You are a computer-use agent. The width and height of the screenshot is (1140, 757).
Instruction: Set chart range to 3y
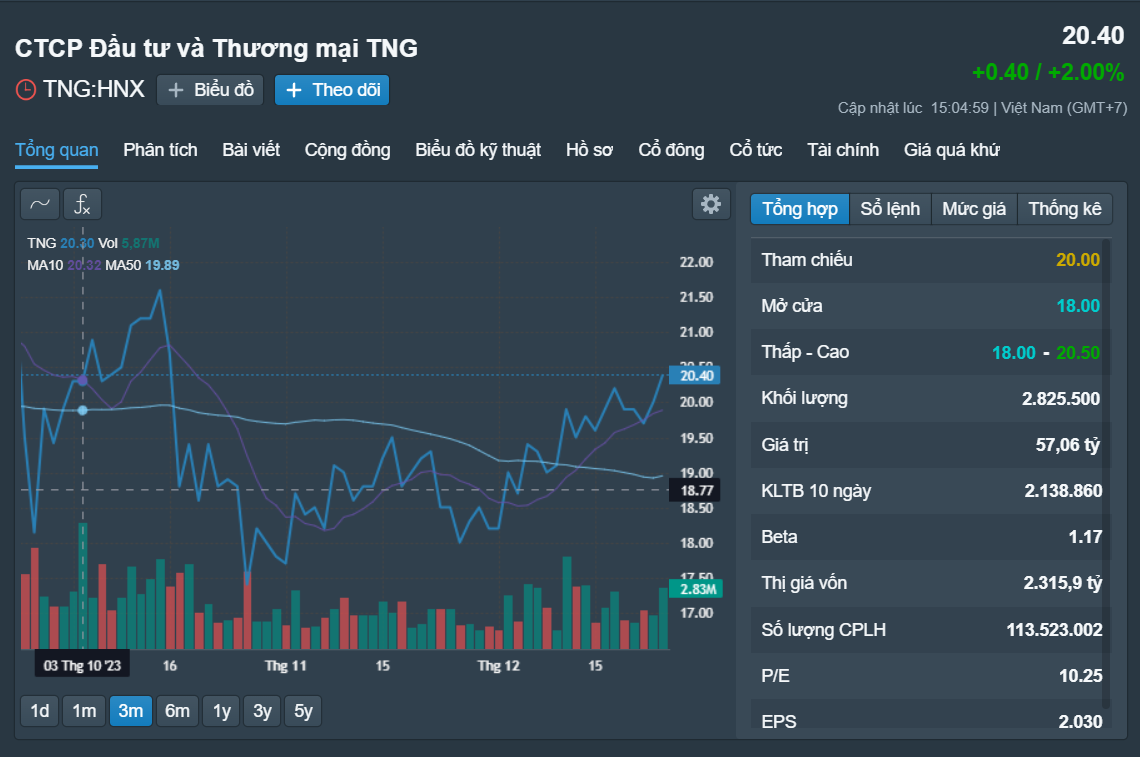pos(262,711)
